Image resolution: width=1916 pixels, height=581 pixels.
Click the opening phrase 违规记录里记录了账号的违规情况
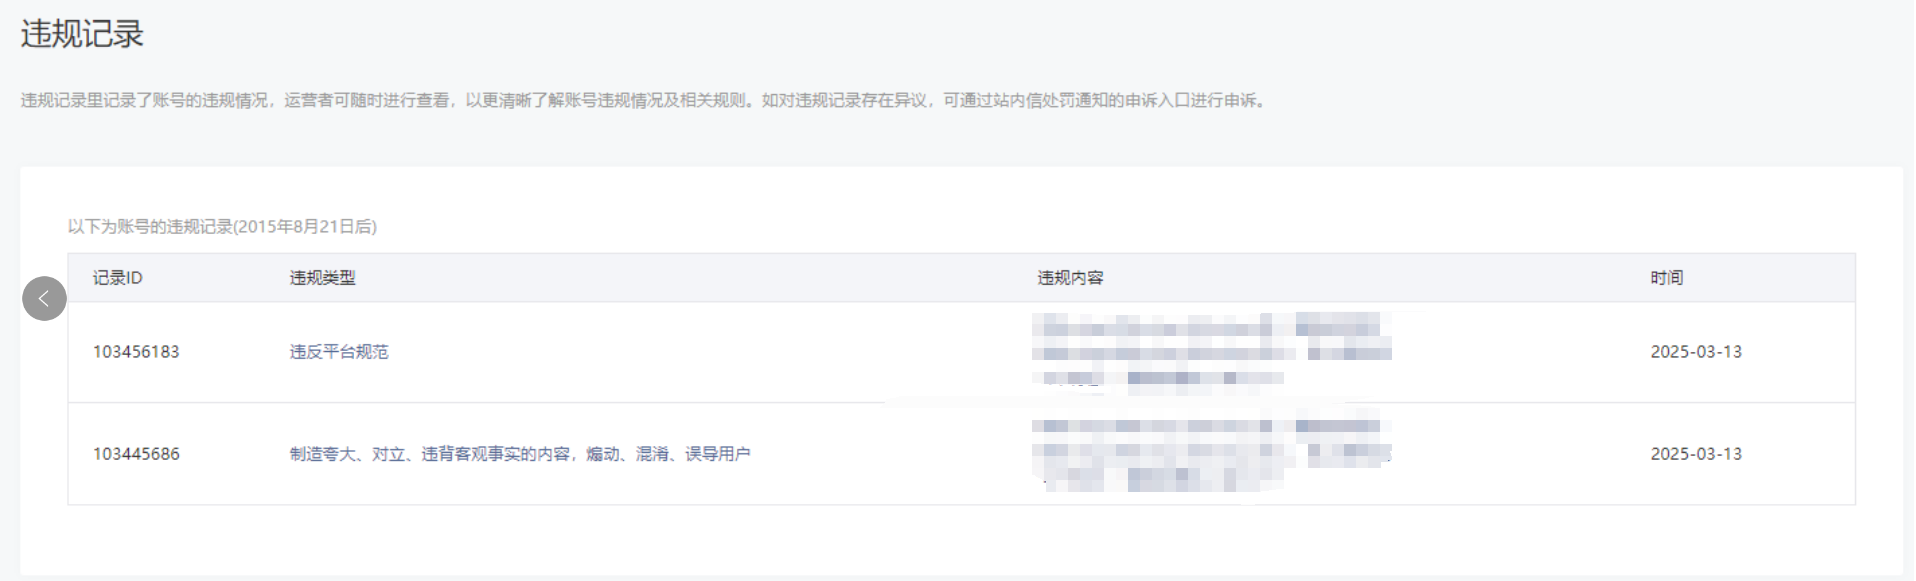144,101
